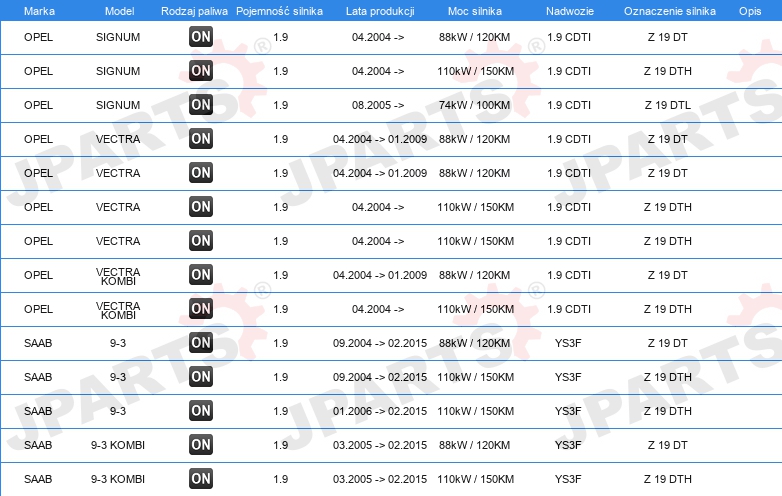Click 'Z 19 DT' in Vectra Kombi row
782x496 pixels.
668,275
